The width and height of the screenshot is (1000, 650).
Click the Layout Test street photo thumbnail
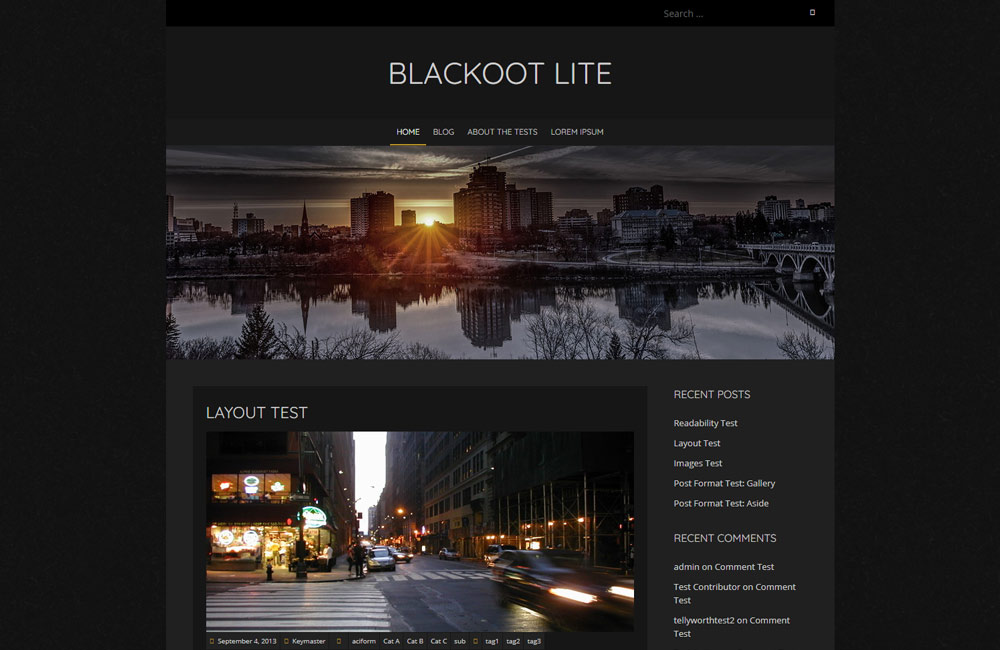pyautogui.click(x=420, y=530)
